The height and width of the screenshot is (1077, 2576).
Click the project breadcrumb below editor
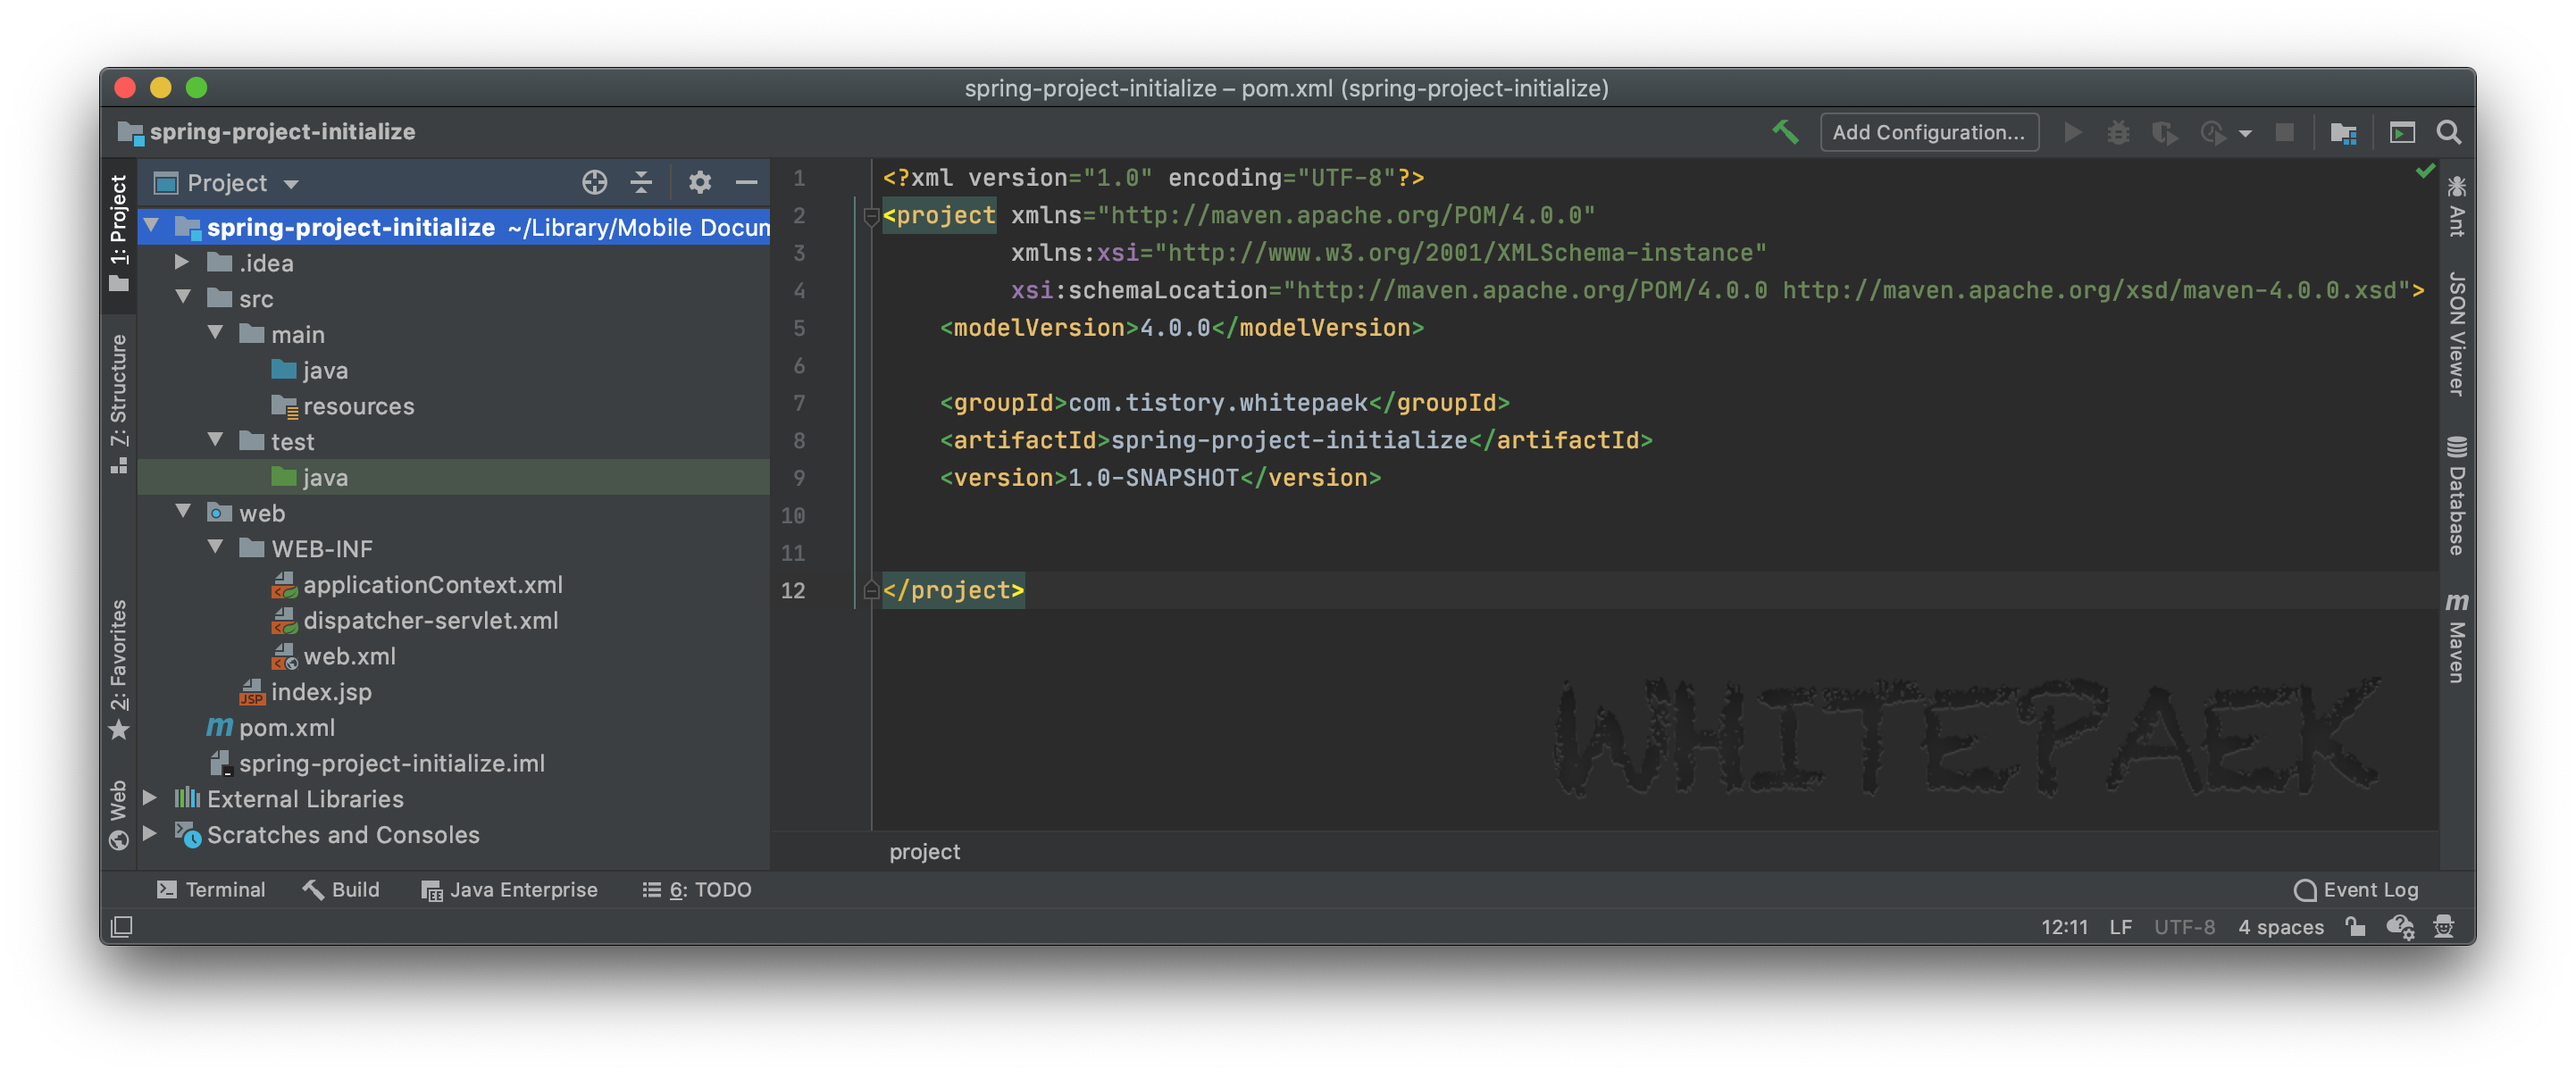[x=924, y=851]
